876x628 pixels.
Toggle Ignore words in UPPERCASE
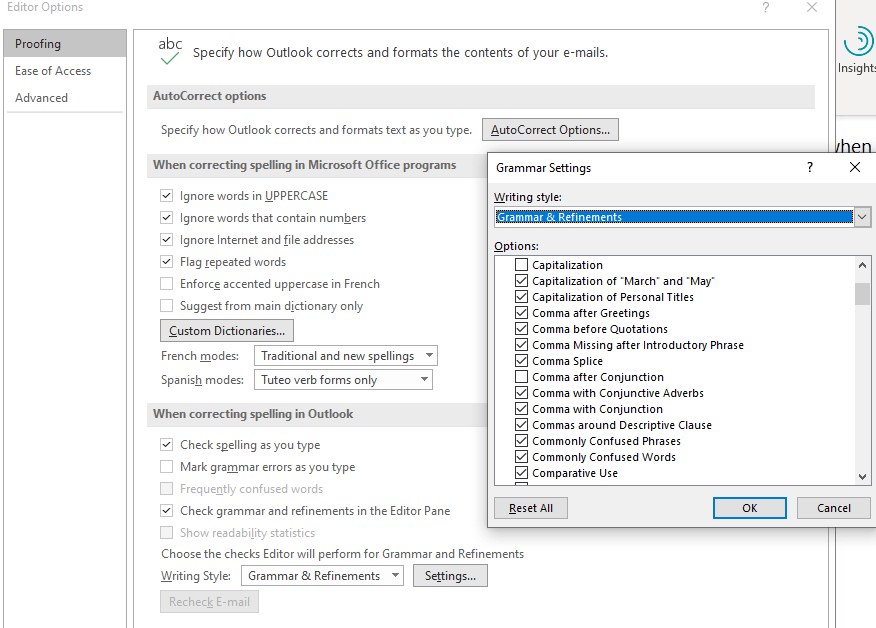(x=166, y=196)
